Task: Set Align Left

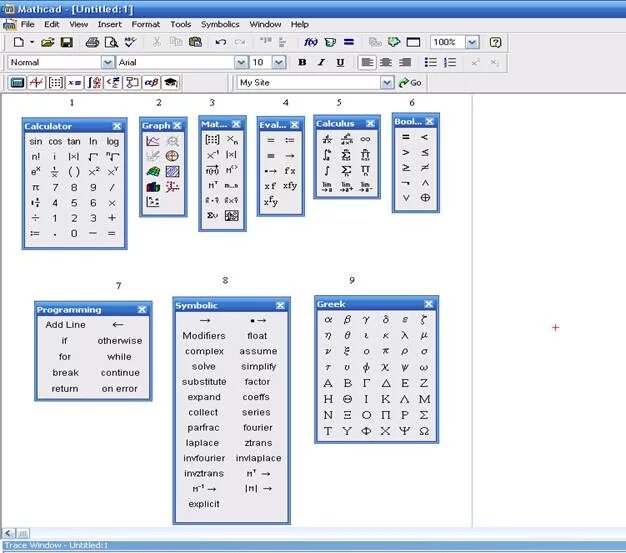Action: 367,62
